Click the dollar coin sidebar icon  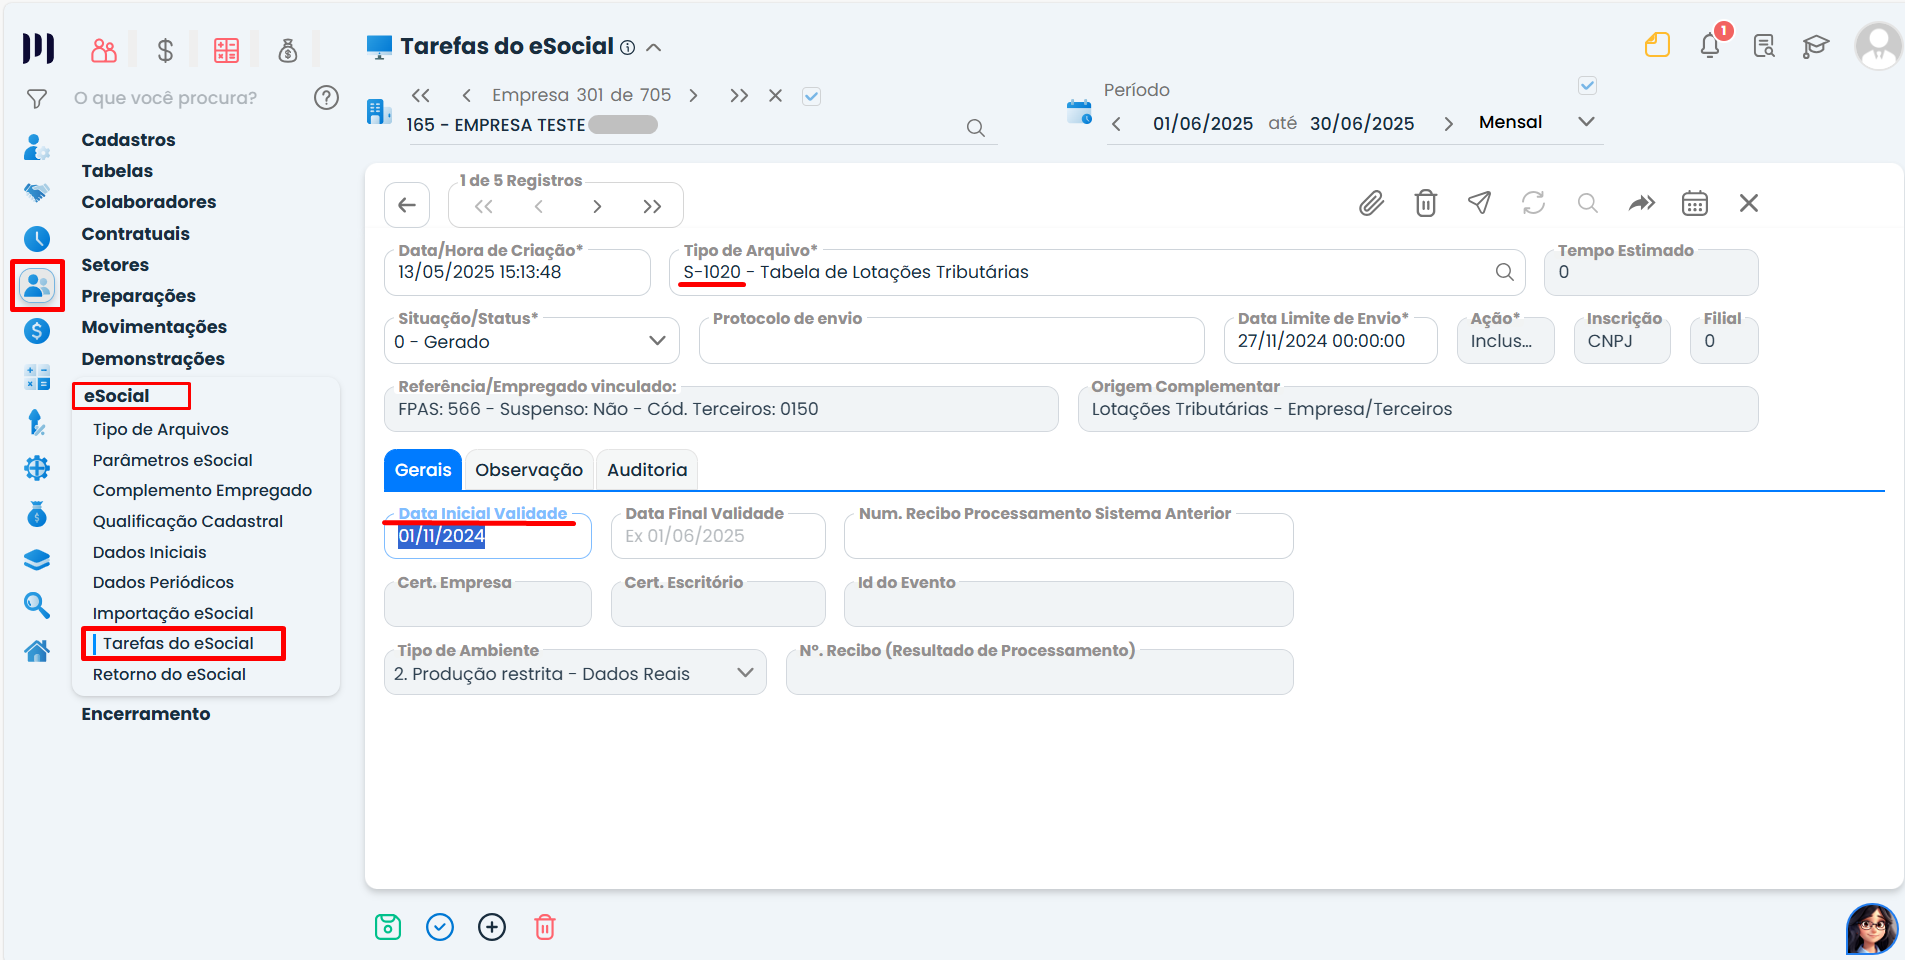coord(37,331)
